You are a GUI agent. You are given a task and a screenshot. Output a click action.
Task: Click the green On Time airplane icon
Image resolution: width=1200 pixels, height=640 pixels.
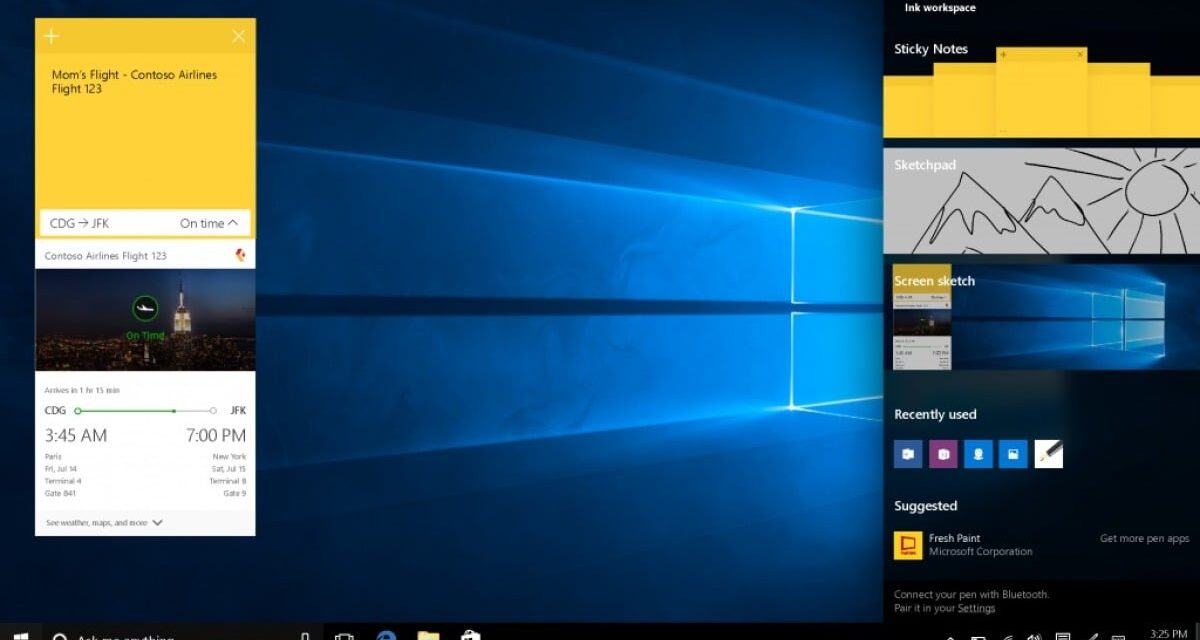pos(146,308)
